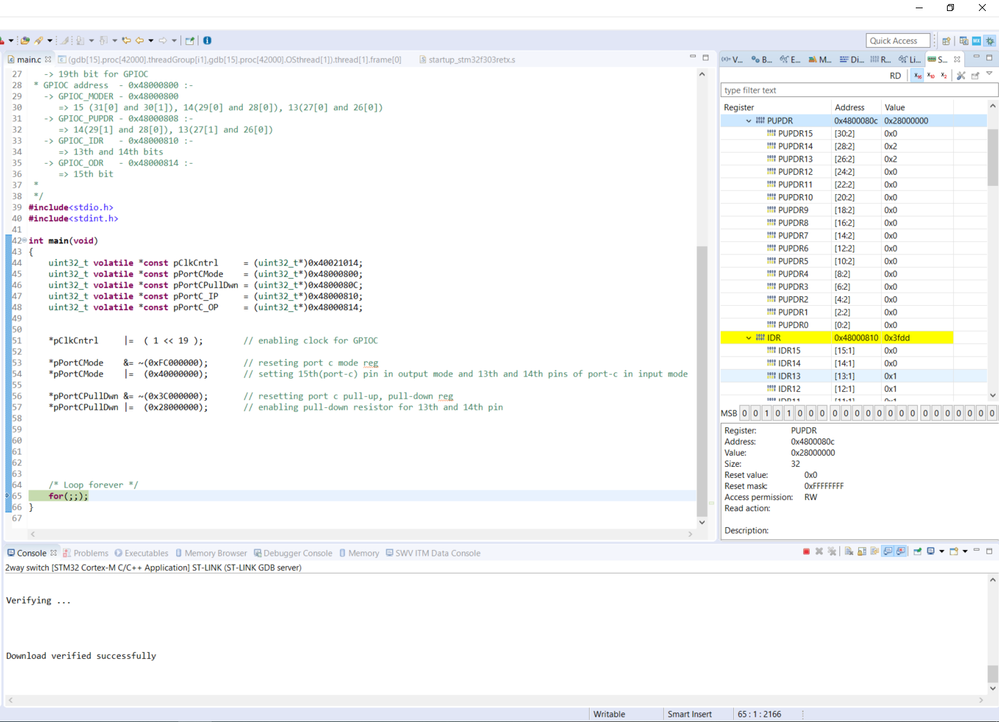Screen dimensions: 999x722
Task: Open the SFR view menu triangle
Action: 989,74
